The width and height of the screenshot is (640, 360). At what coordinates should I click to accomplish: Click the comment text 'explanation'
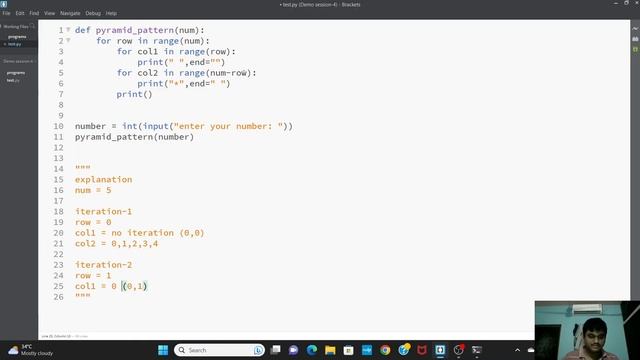[x=103, y=180]
